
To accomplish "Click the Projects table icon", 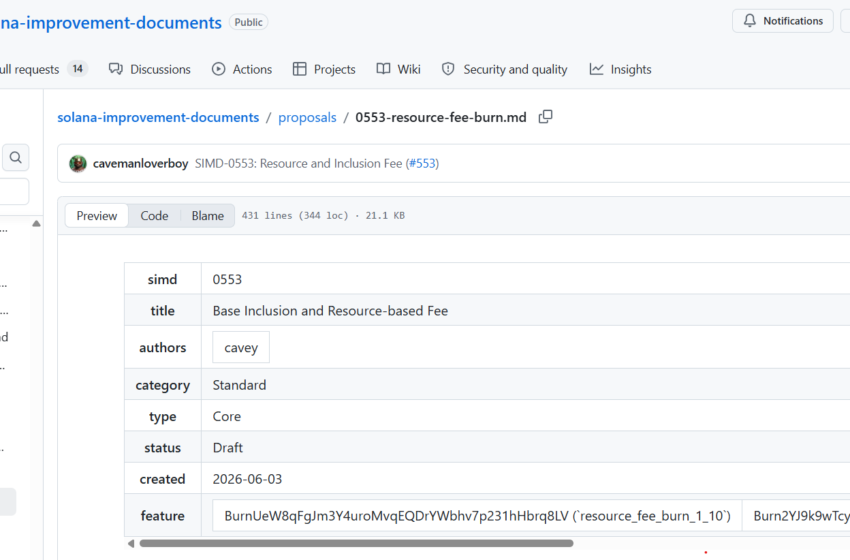I will tap(299, 69).
